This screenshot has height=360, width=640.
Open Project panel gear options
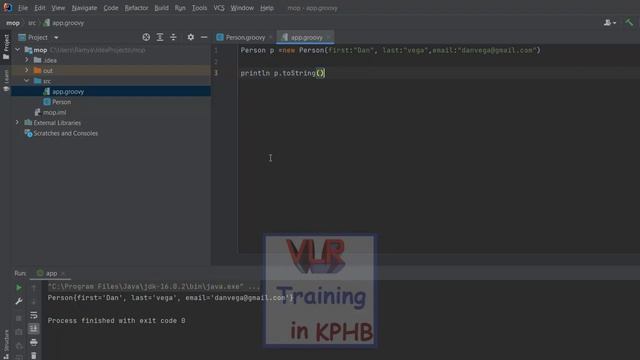191,37
